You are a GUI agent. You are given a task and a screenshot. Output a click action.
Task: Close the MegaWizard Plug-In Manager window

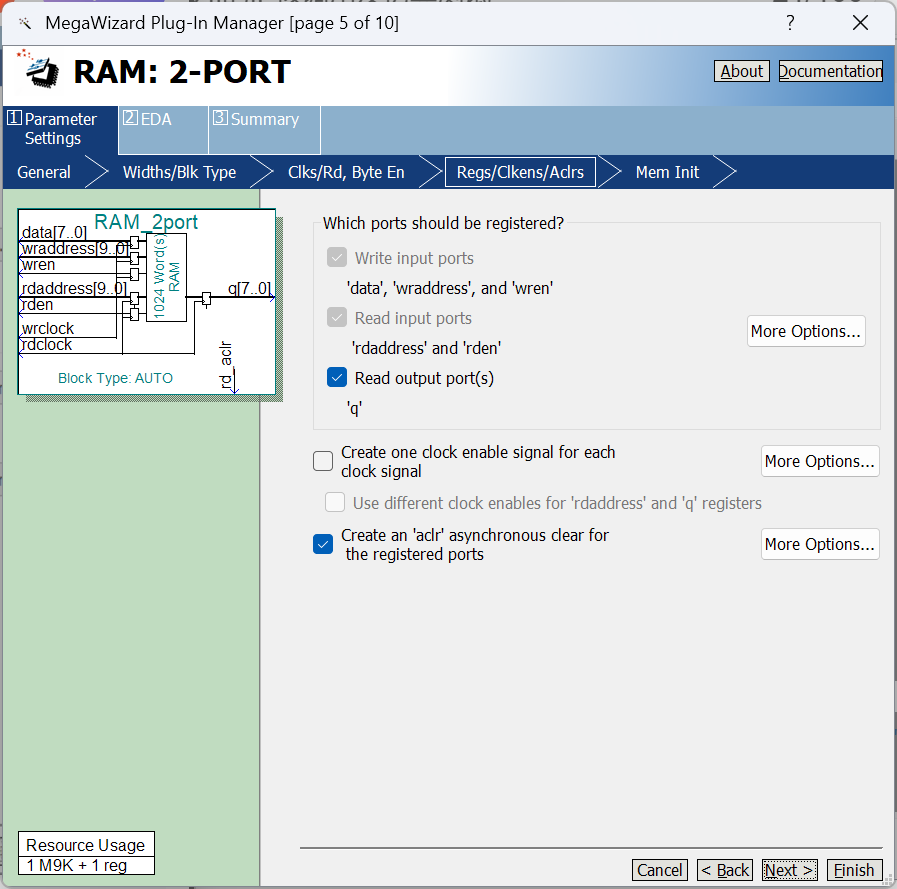(x=860, y=23)
